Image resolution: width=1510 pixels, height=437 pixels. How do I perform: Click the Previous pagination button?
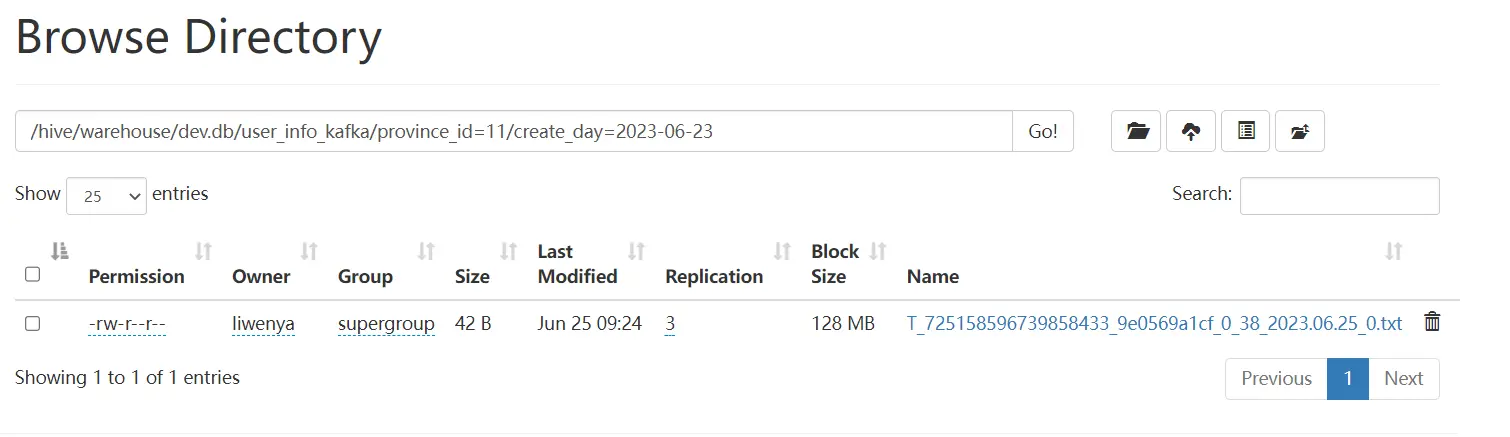point(1276,379)
